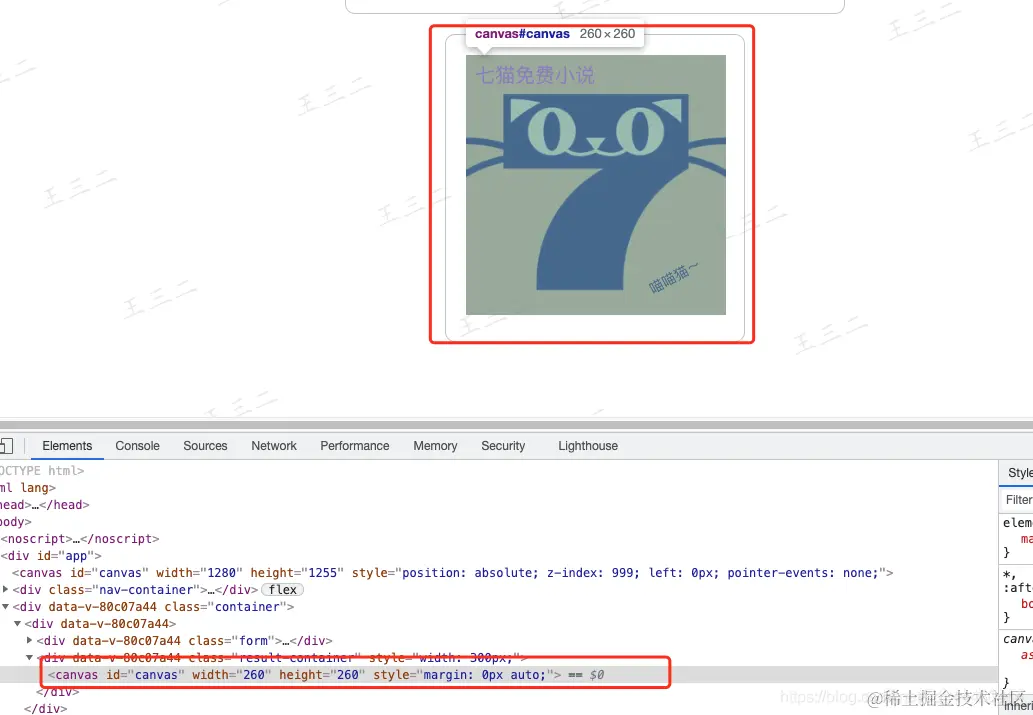Click the cat number 7 canvas image
The height and width of the screenshot is (715, 1033).
[596, 185]
